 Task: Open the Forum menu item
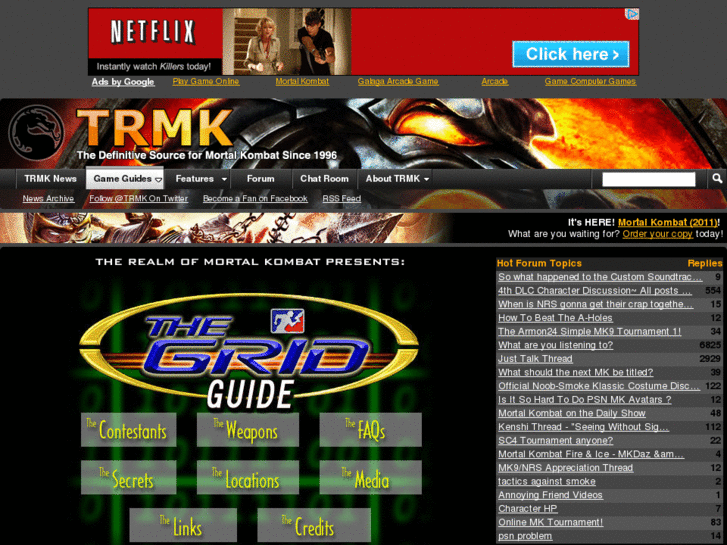pos(261,179)
